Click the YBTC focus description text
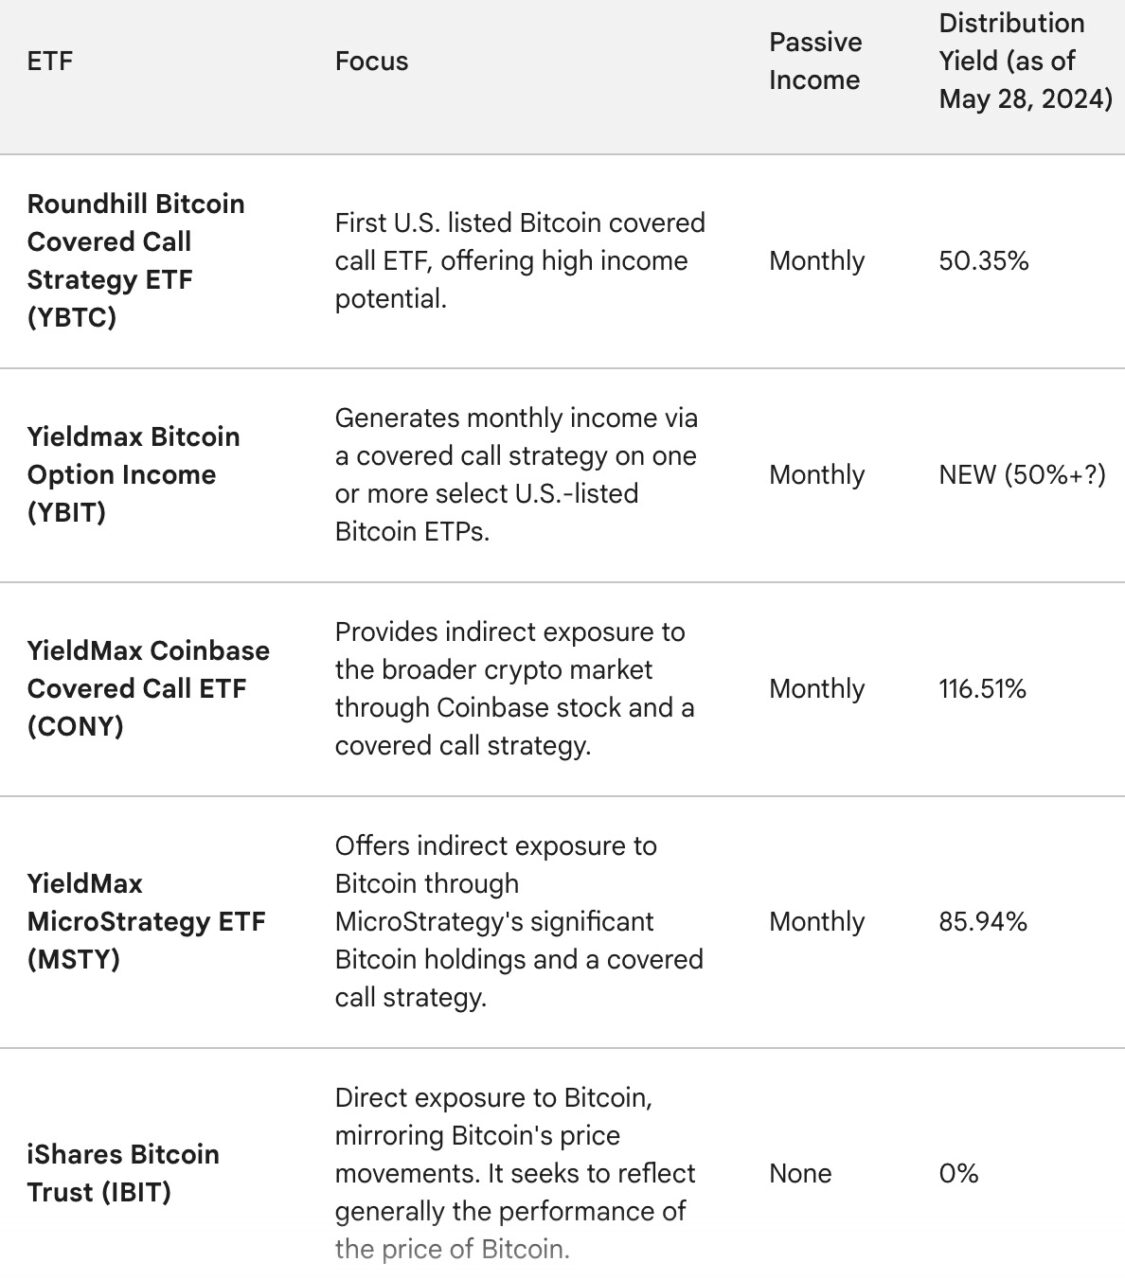 pyautogui.click(x=520, y=260)
